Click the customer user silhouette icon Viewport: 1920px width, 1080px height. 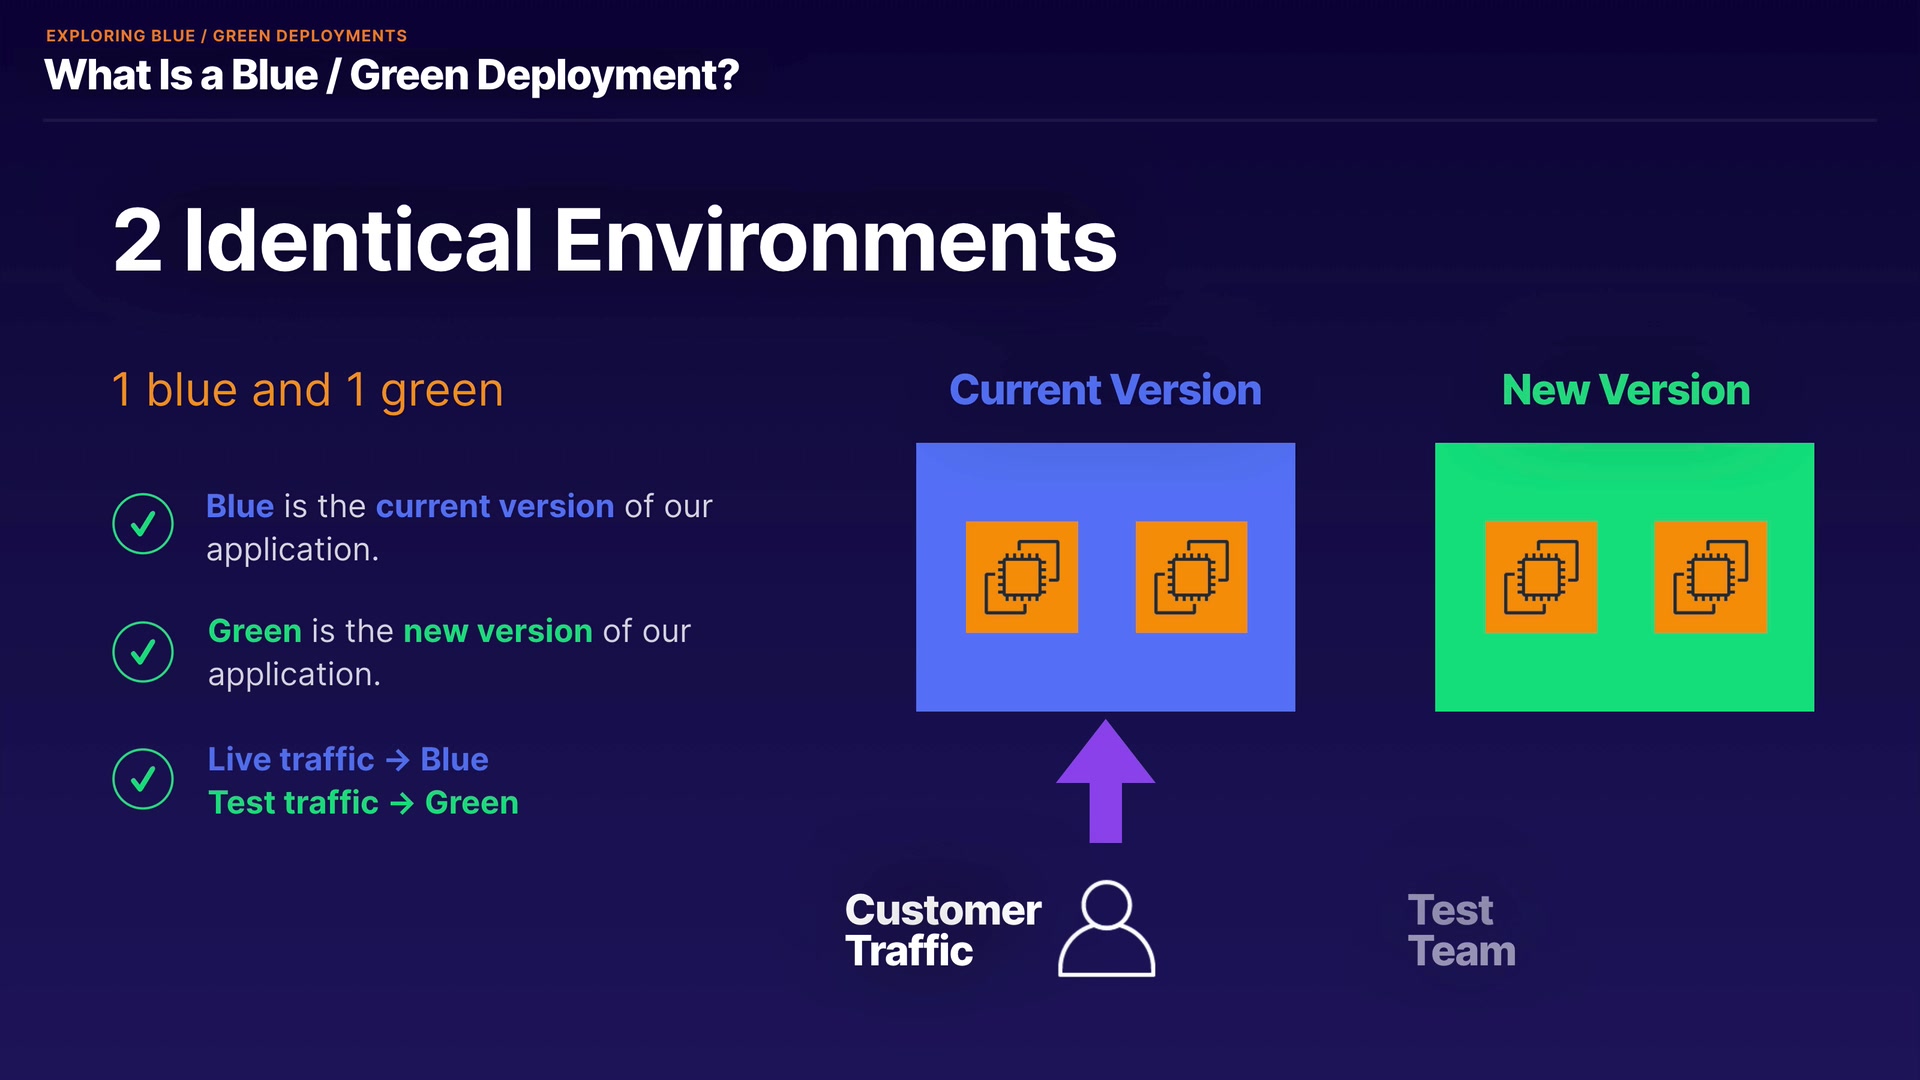1106,928
